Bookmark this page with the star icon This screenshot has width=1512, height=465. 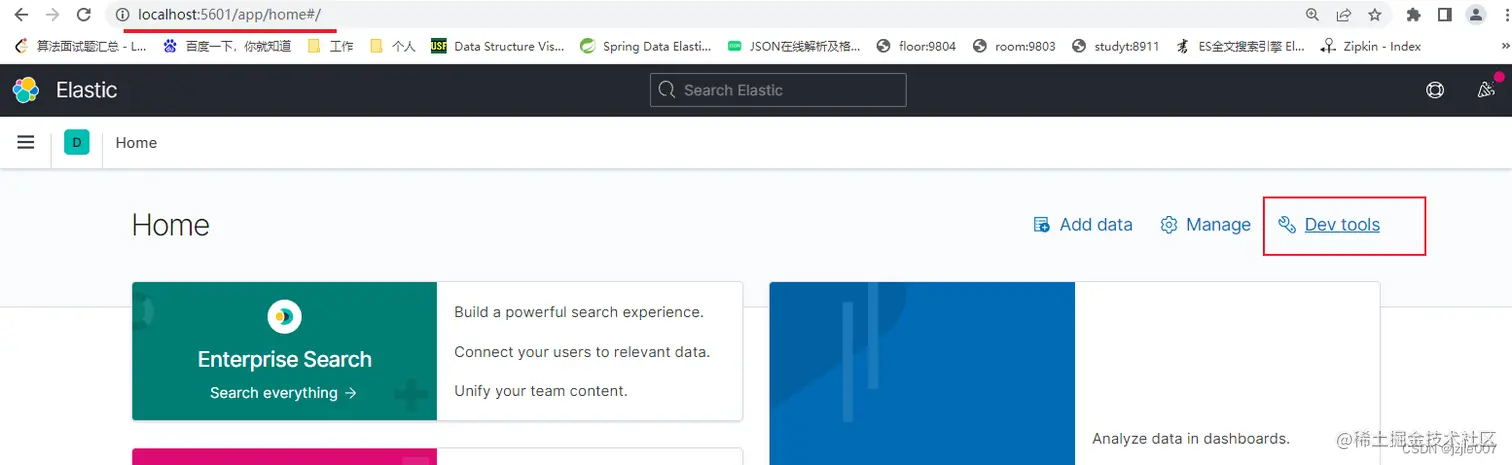pos(1375,15)
